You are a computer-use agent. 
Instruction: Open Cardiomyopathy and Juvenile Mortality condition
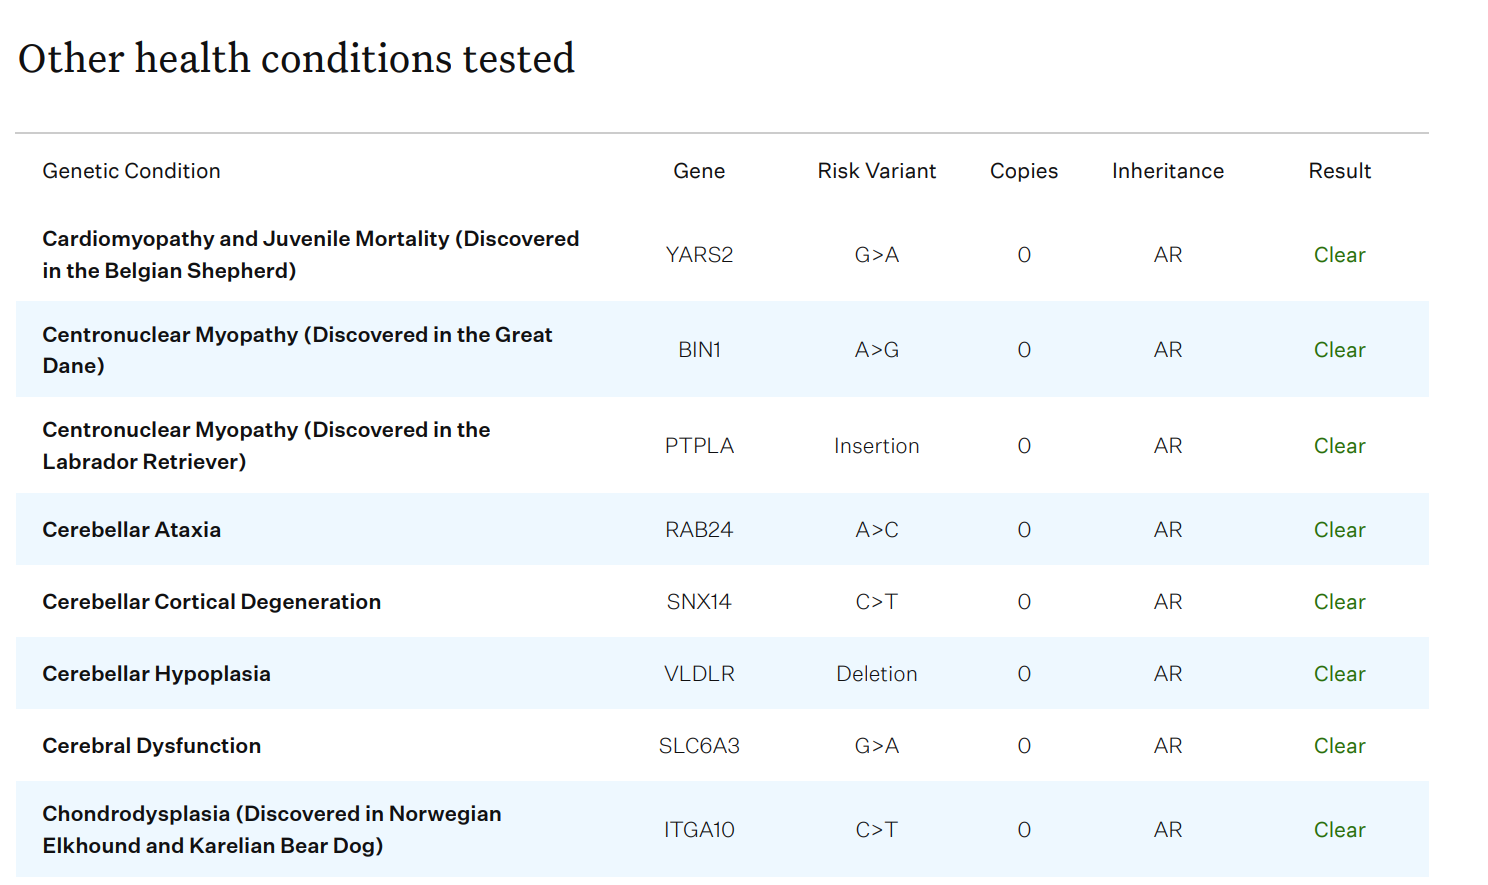pos(311,254)
